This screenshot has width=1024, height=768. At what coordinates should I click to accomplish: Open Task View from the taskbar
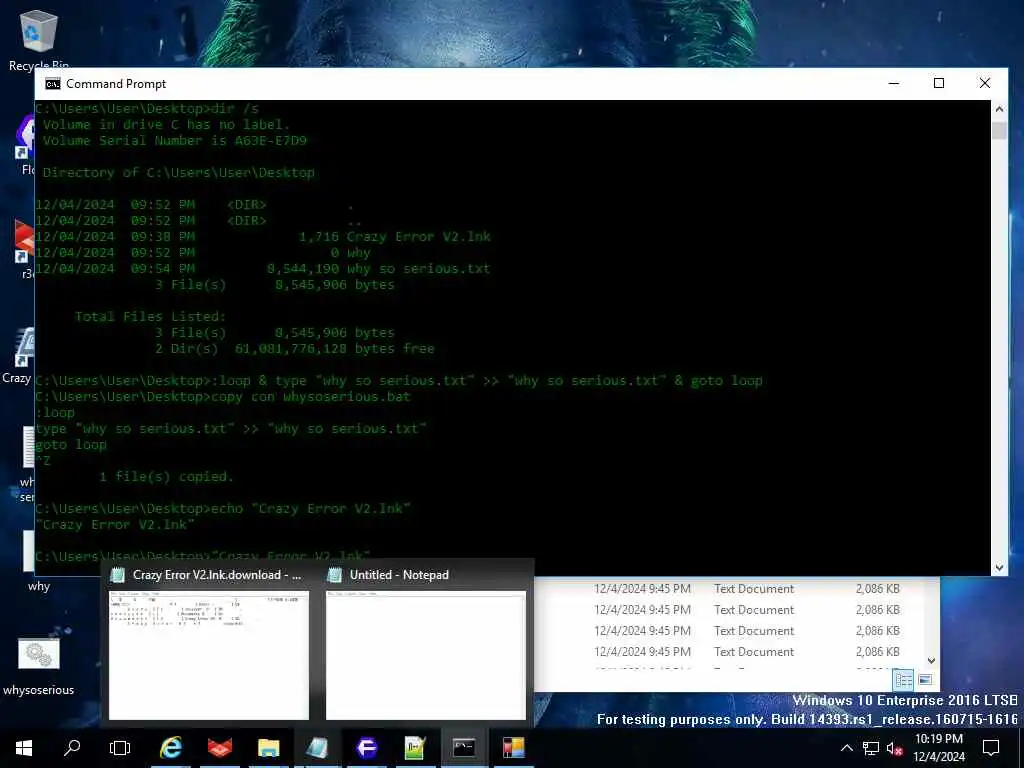click(x=120, y=748)
